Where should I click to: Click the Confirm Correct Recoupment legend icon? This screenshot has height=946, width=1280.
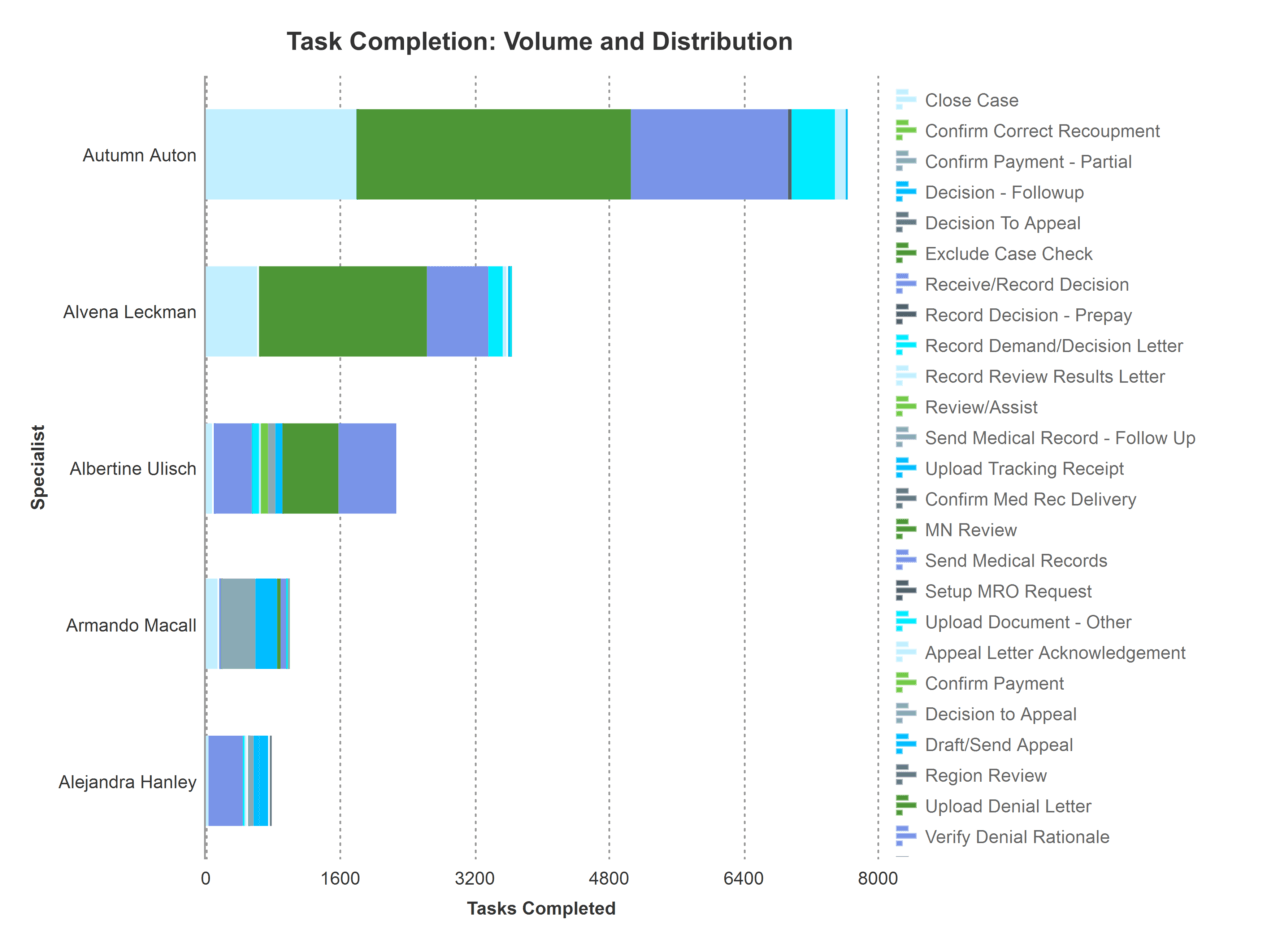[x=905, y=131]
